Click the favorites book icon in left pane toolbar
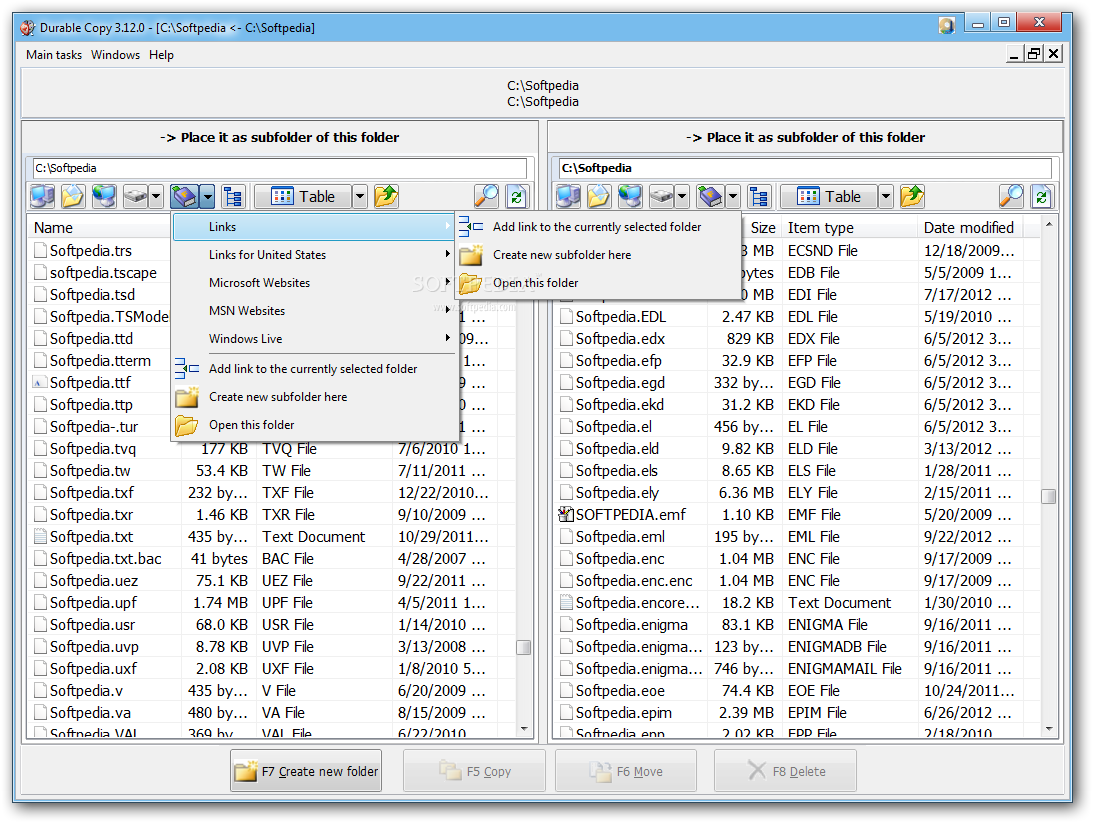Screen dimensions: 1093x823 point(185,197)
